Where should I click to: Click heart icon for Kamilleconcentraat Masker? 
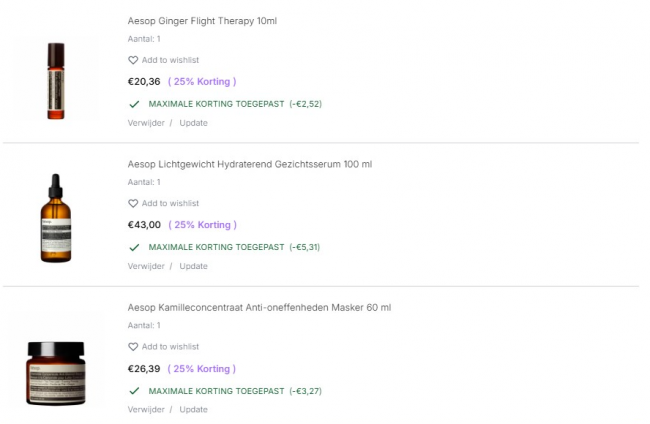tap(133, 347)
